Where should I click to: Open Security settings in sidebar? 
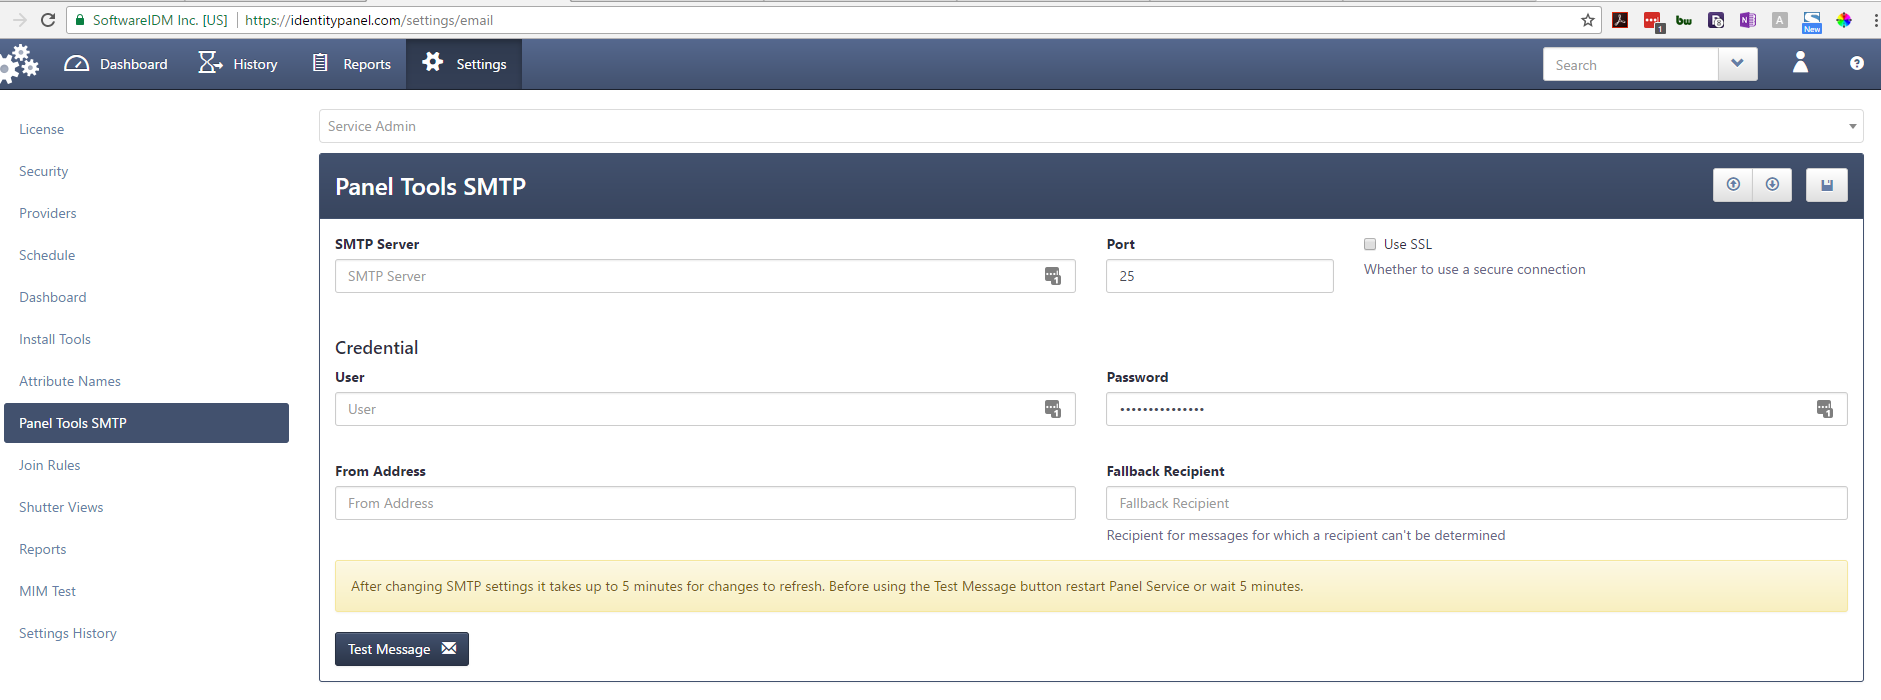(44, 171)
